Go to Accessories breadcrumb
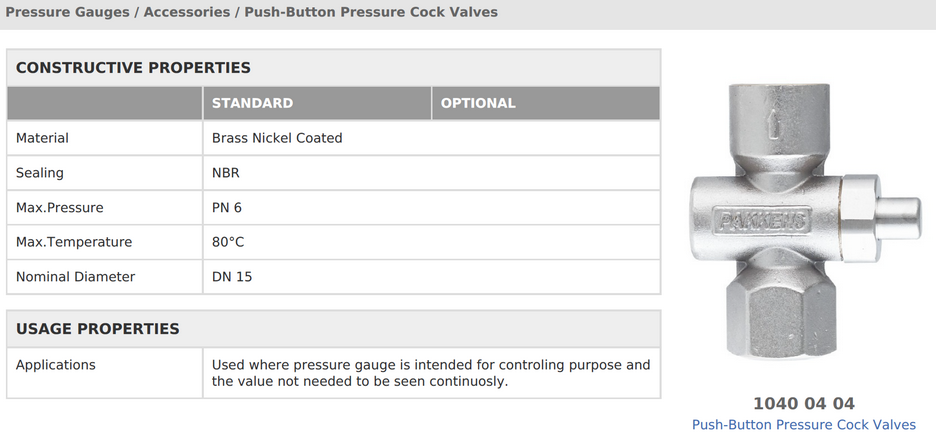This screenshot has width=936, height=444. pos(187,12)
